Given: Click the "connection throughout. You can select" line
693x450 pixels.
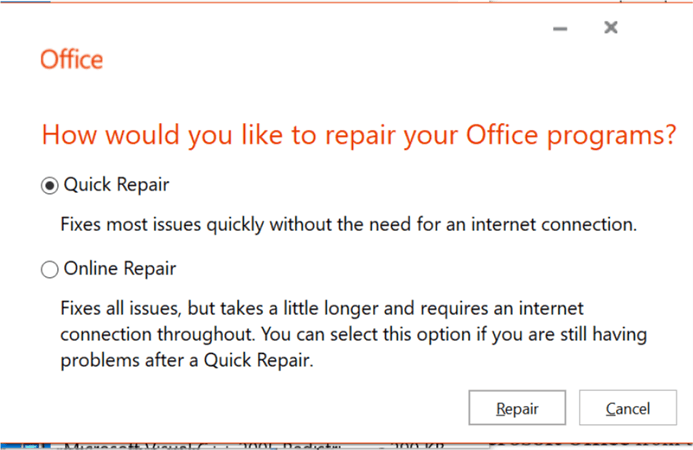Looking at the screenshot, I should click(354, 334).
